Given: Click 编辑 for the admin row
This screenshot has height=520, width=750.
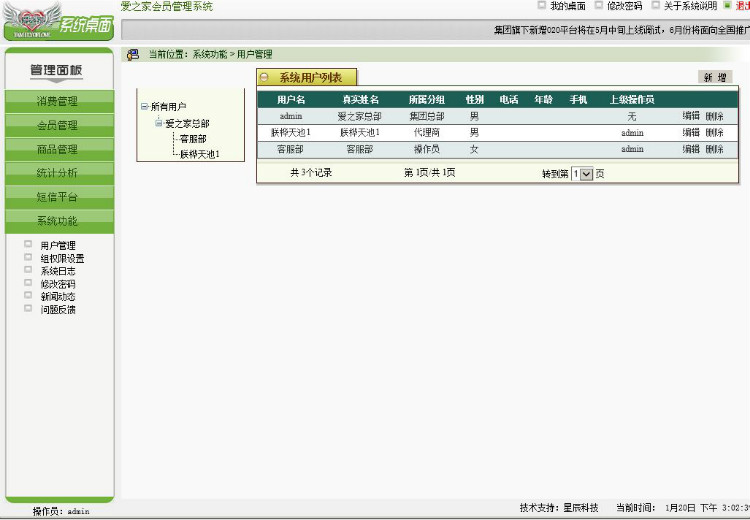Looking at the screenshot, I should 691,116.
